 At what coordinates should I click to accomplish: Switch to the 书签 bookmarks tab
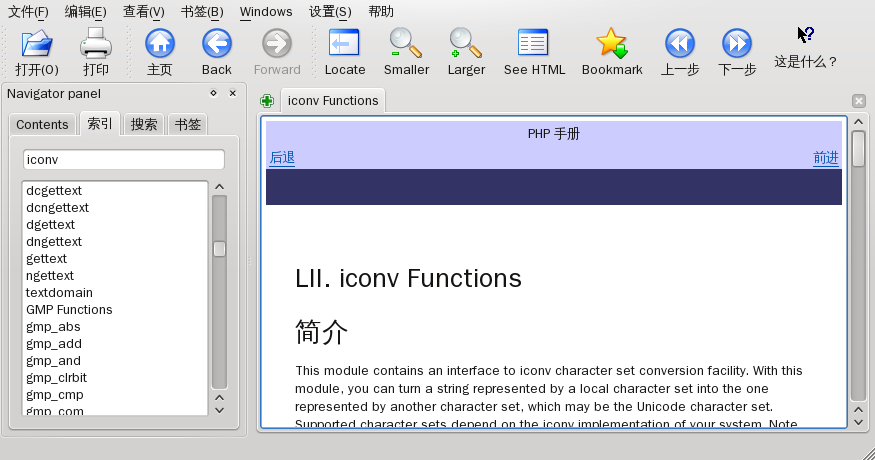(x=187, y=124)
